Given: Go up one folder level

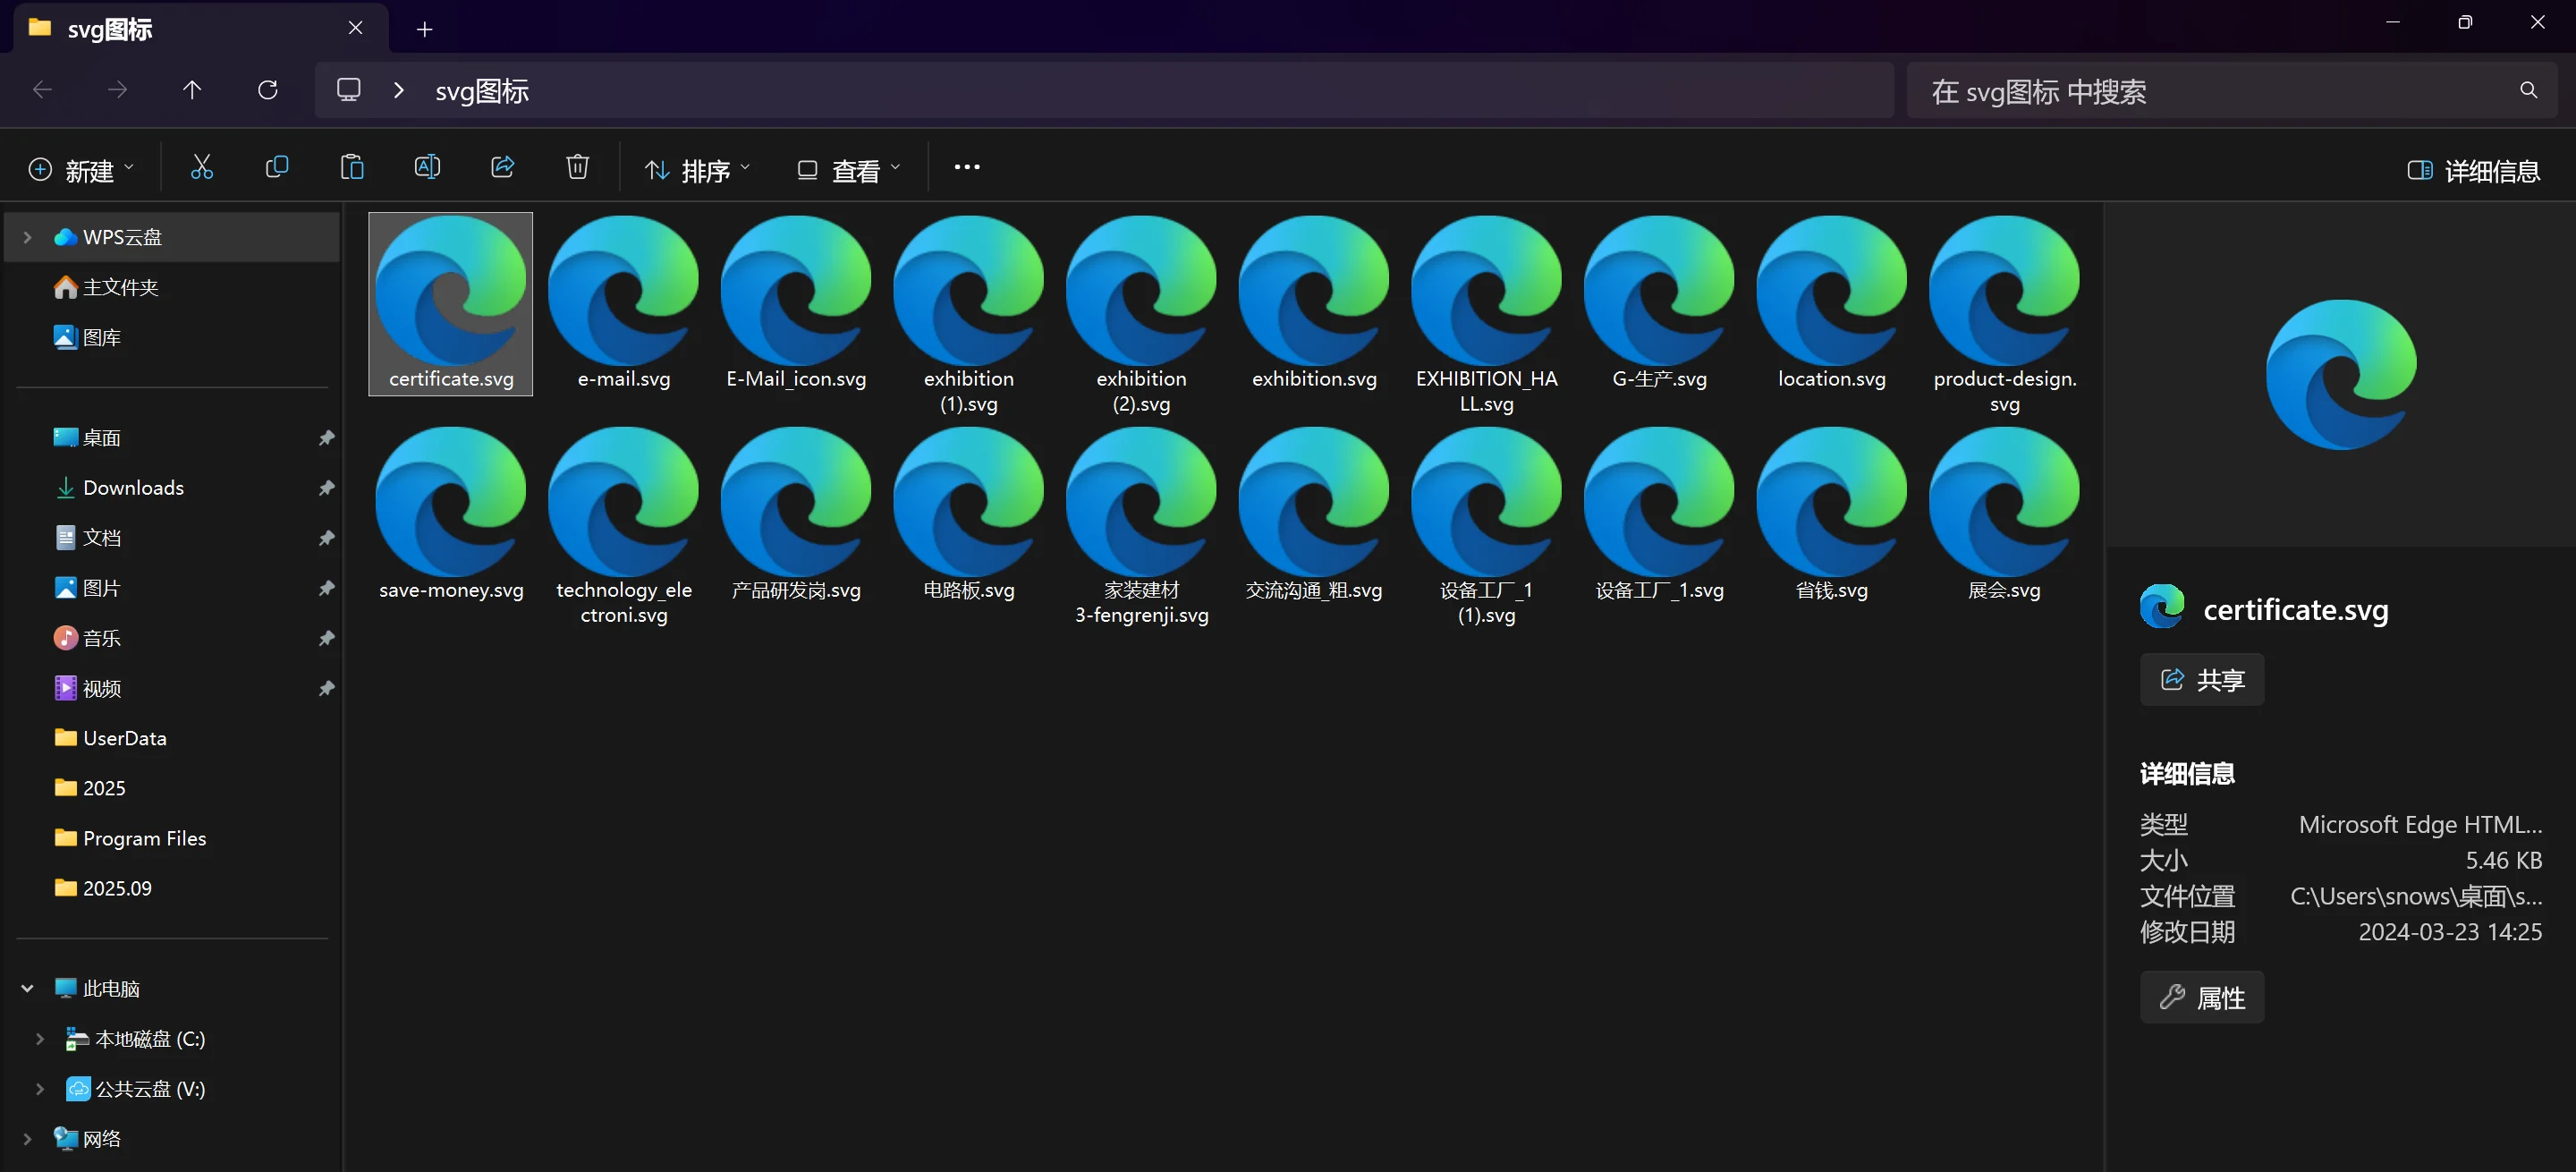Looking at the screenshot, I should pyautogui.click(x=192, y=90).
